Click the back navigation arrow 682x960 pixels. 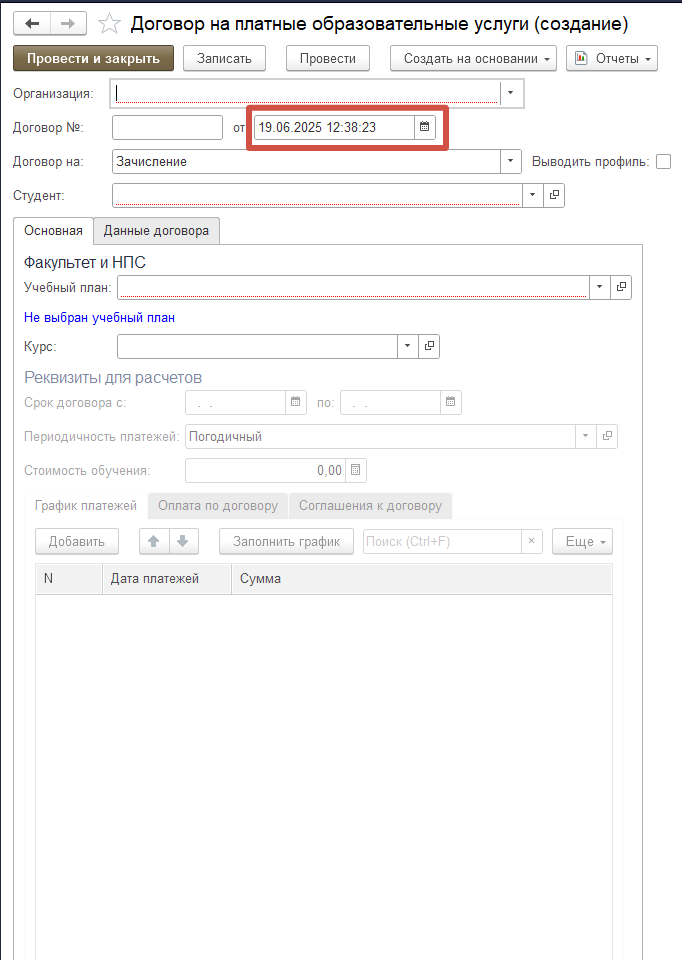point(33,23)
